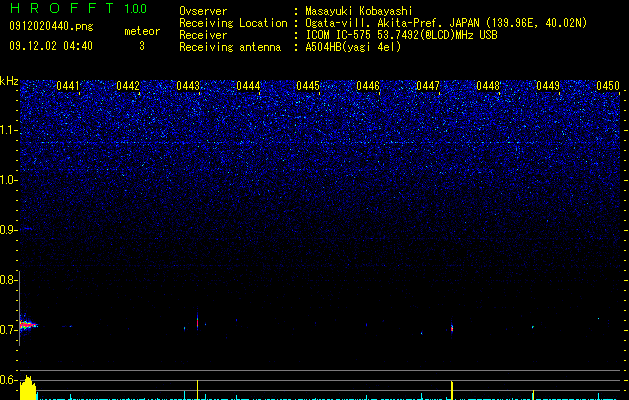Click the meteor echo near 0443
The width and height of the screenshot is (629, 400).
(197, 321)
